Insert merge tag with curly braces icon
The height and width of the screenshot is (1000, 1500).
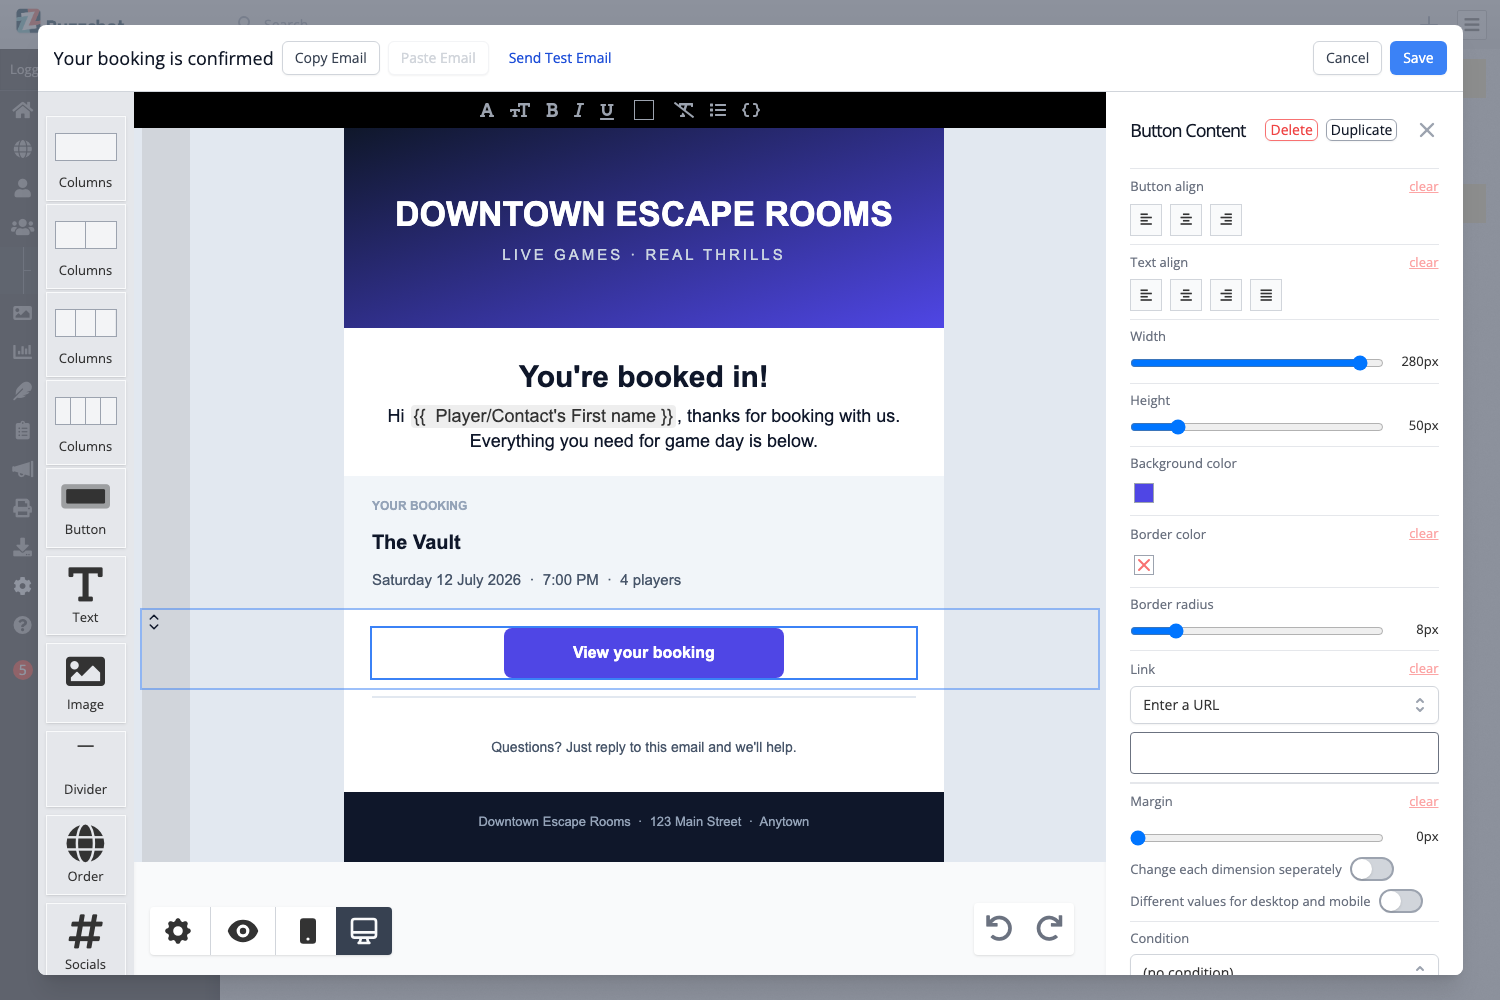[751, 110]
